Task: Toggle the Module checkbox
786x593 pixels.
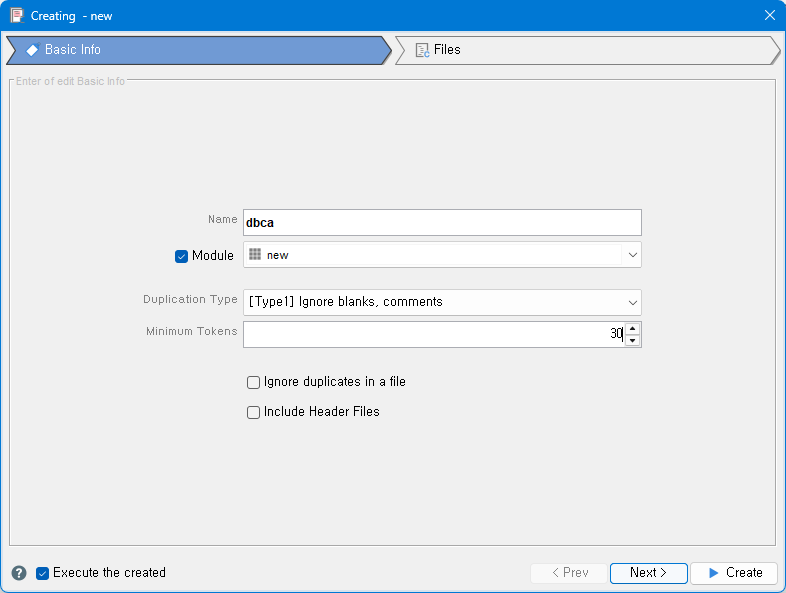Action: pyautogui.click(x=182, y=256)
